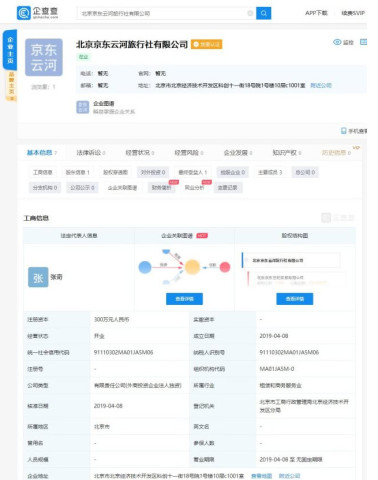Jump to 公司公示 0 sub-section
The width and height of the screenshot is (378, 480).
(x=82, y=188)
